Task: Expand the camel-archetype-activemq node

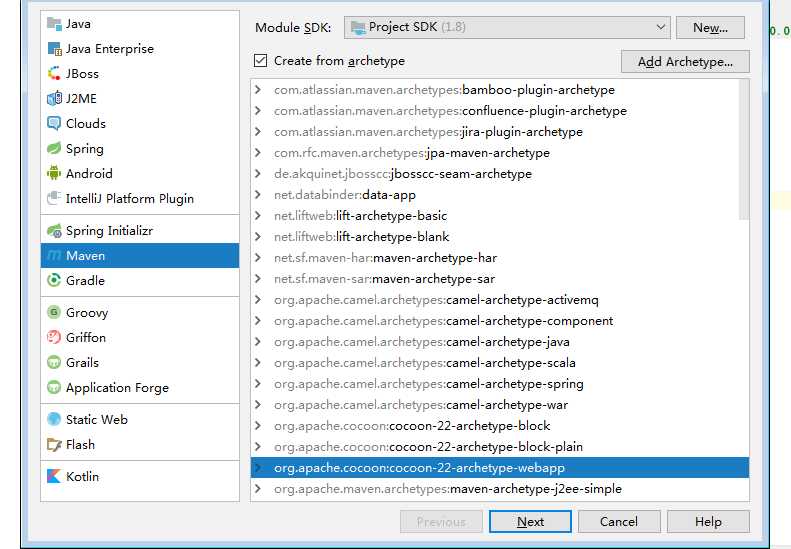Action: 258,300
